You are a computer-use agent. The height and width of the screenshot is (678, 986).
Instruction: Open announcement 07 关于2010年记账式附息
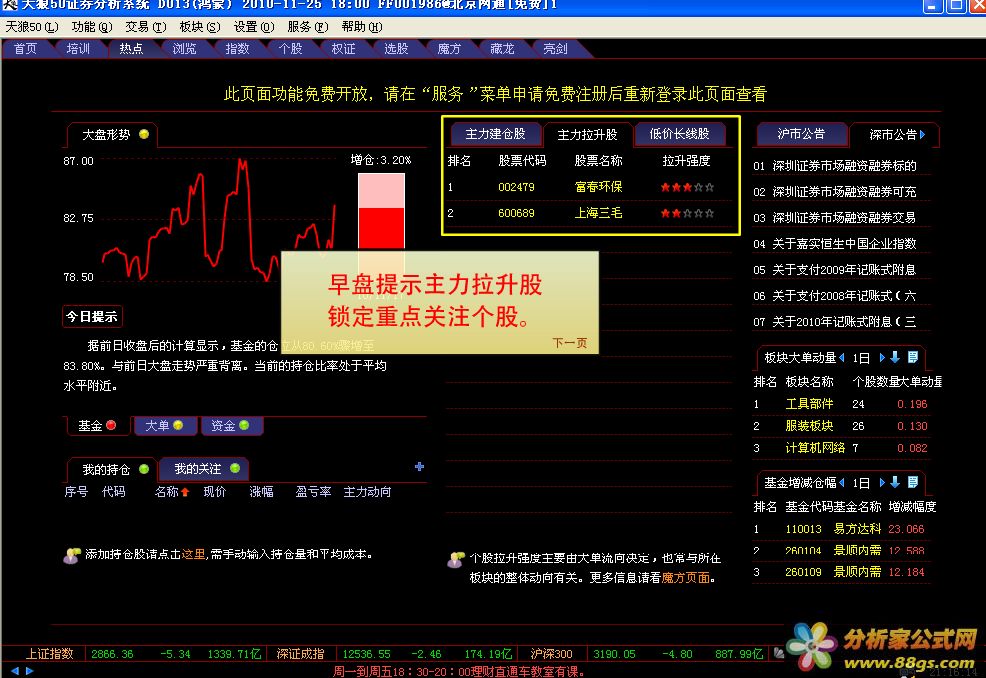835,322
